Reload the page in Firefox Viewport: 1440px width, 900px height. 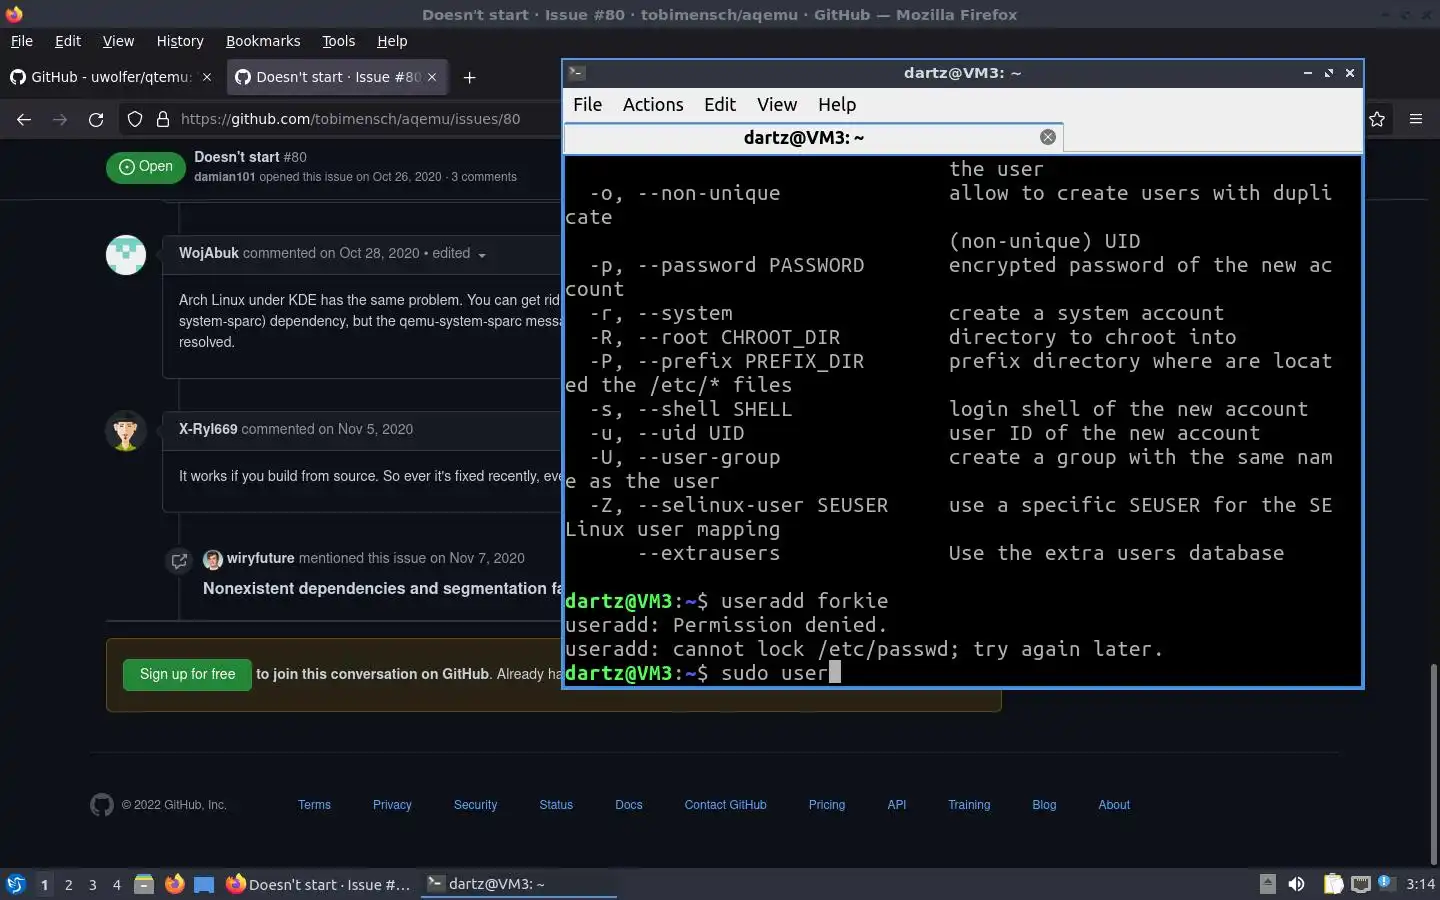pos(96,119)
